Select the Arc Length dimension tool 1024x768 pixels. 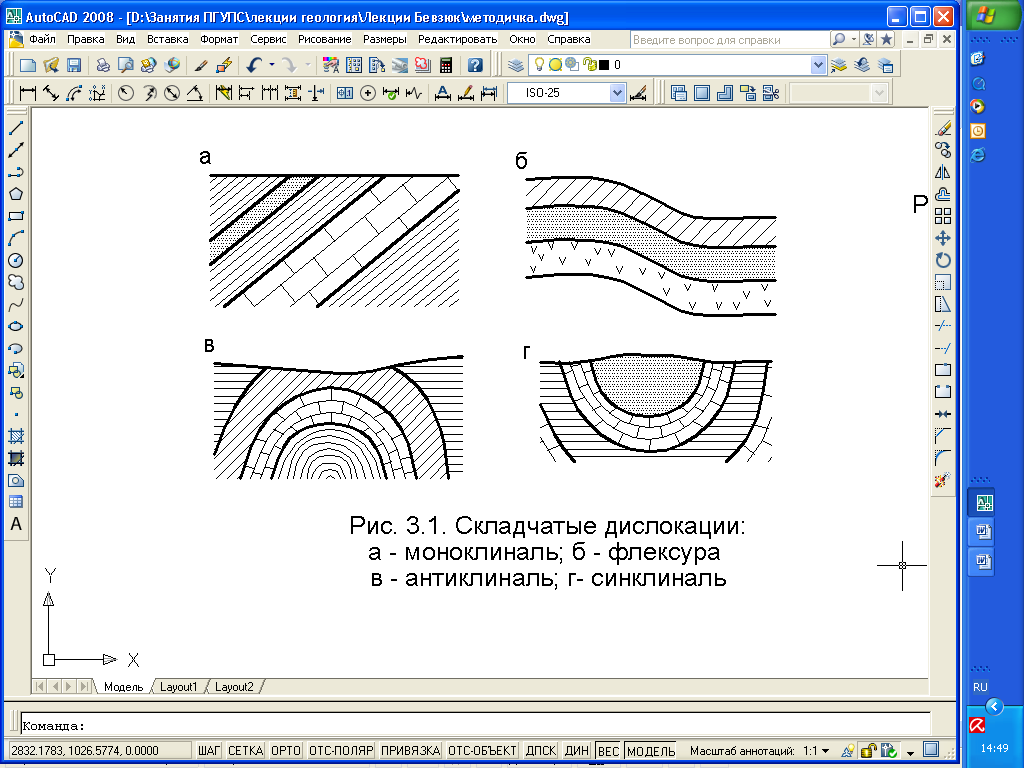point(74,93)
